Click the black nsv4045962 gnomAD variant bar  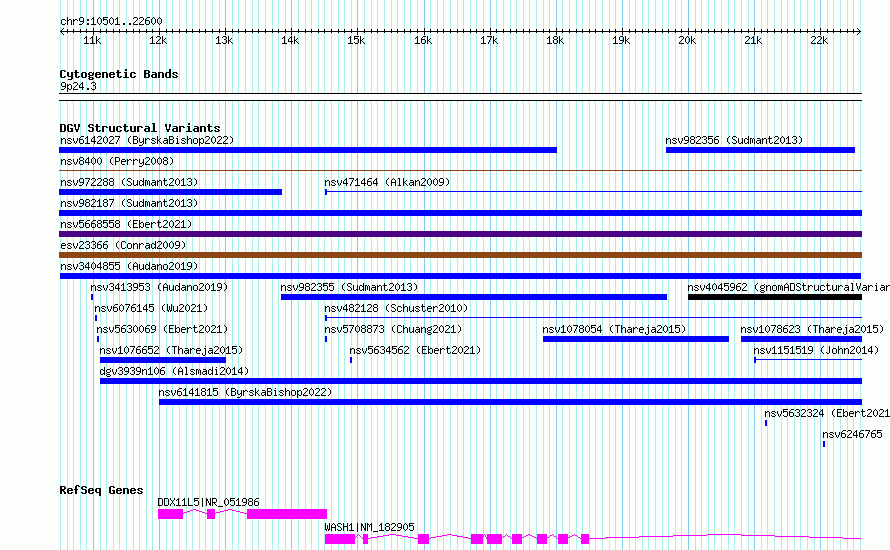775,297
